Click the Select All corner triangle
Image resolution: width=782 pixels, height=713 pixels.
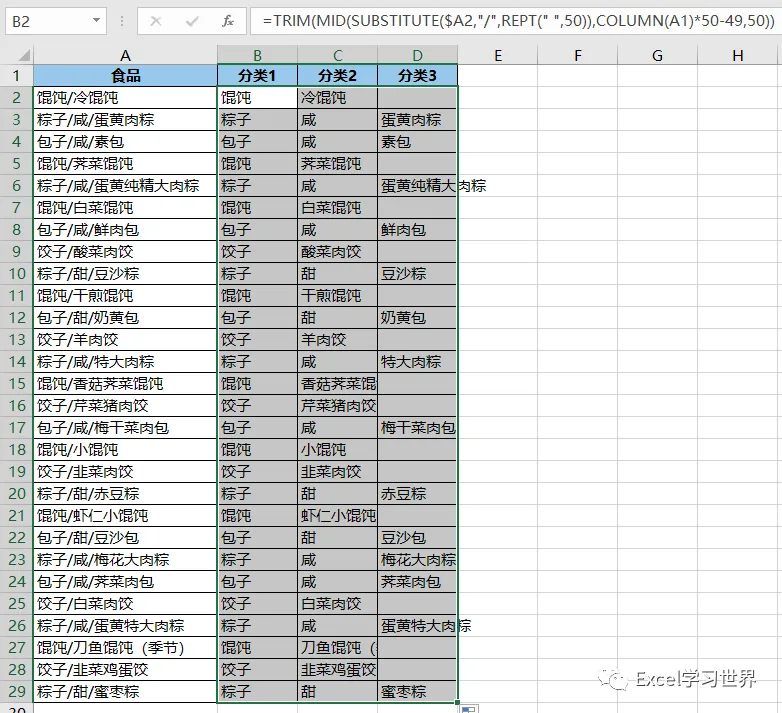[x=22, y=55]
